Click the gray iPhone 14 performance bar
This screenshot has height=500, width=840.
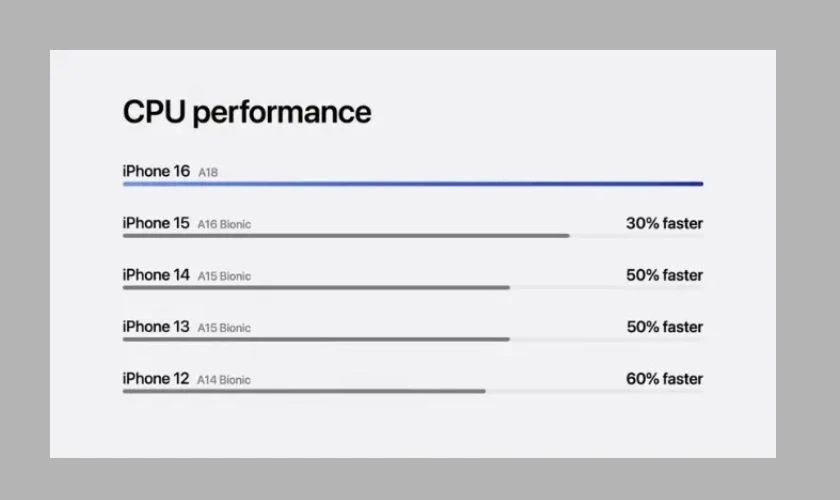[x=316, y=288]
